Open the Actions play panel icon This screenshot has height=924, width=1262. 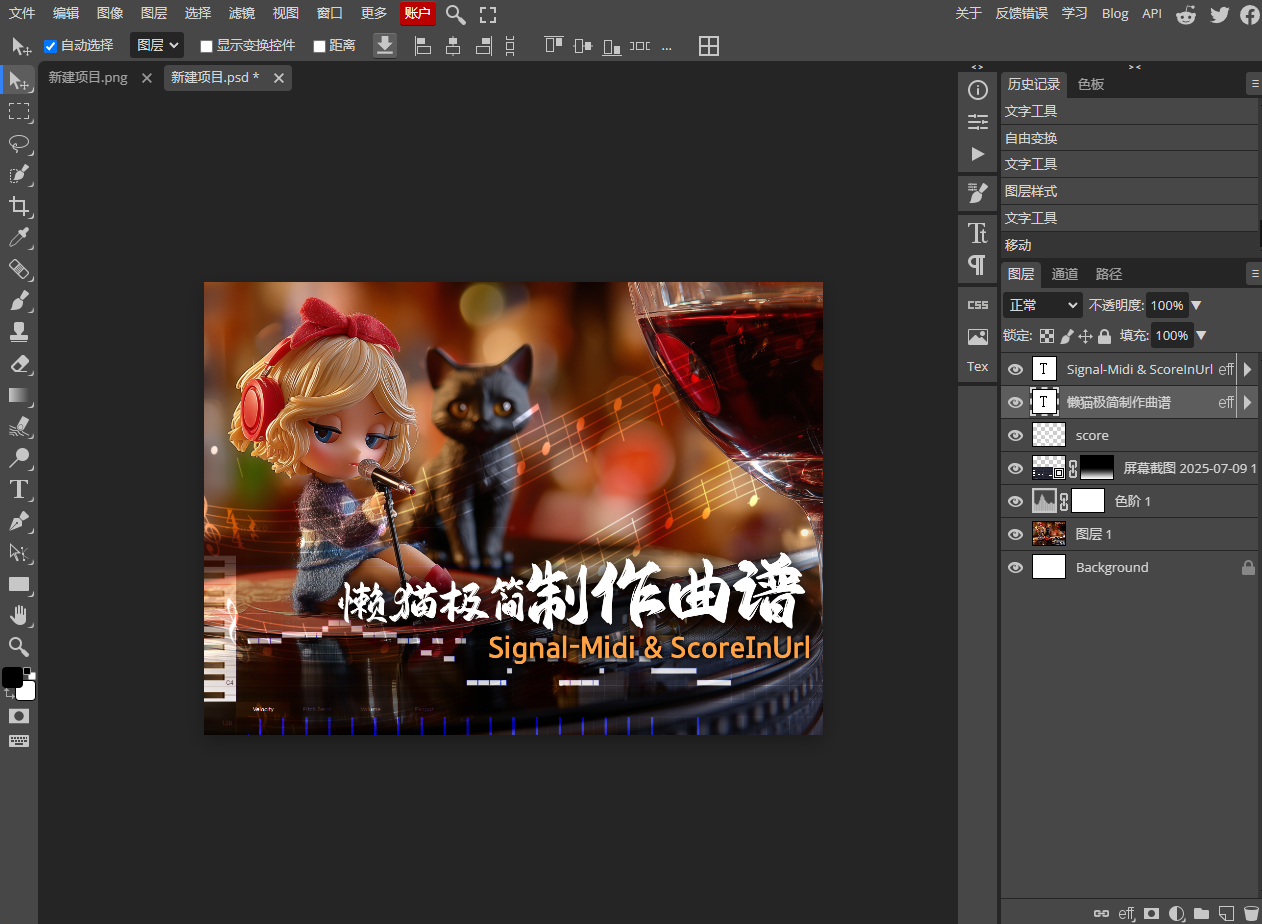point(978,154)
